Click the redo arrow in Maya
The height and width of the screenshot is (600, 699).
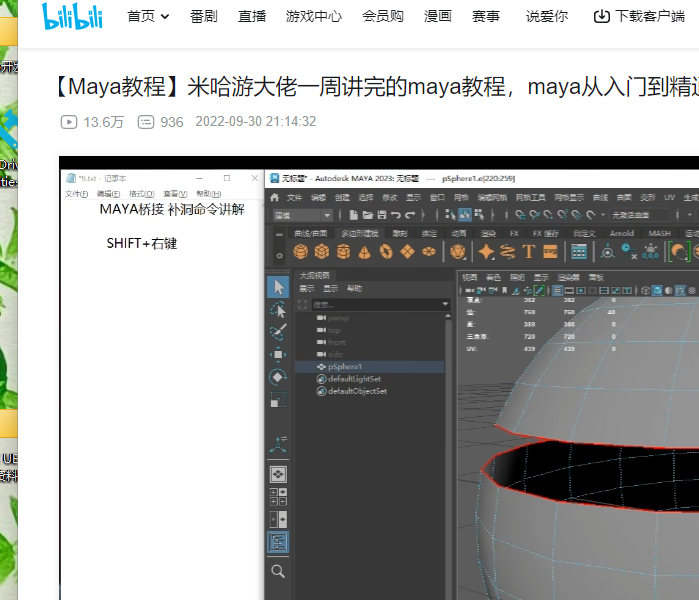point(410,215)
